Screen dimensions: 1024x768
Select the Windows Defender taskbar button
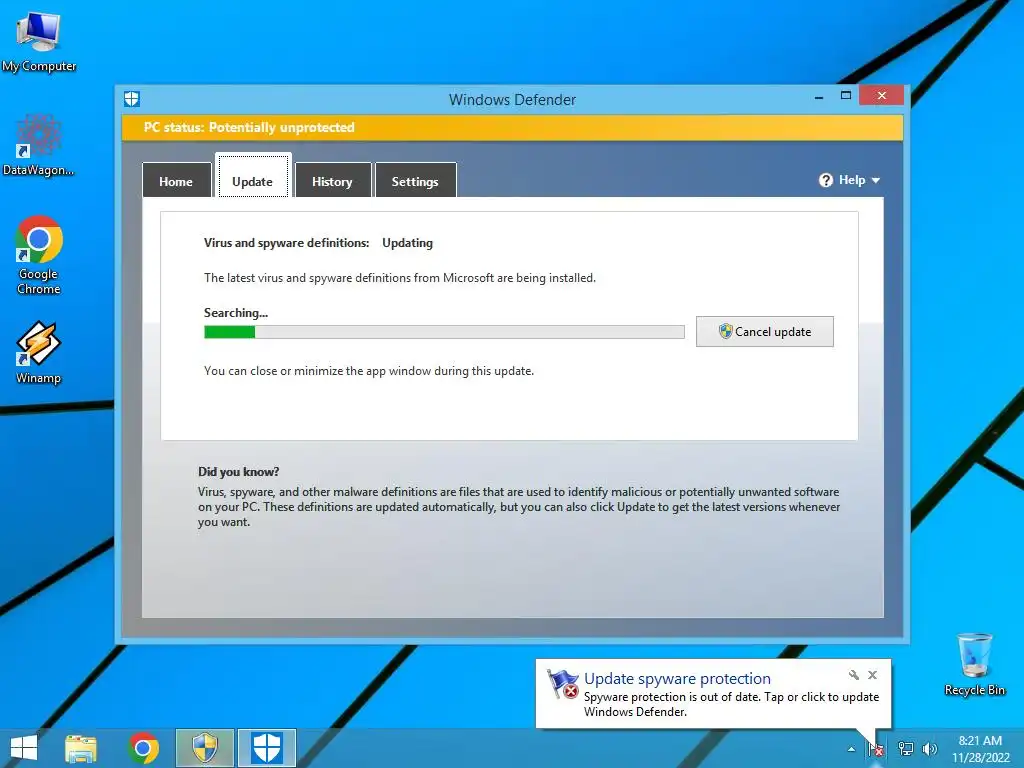(x=266, y=748)
